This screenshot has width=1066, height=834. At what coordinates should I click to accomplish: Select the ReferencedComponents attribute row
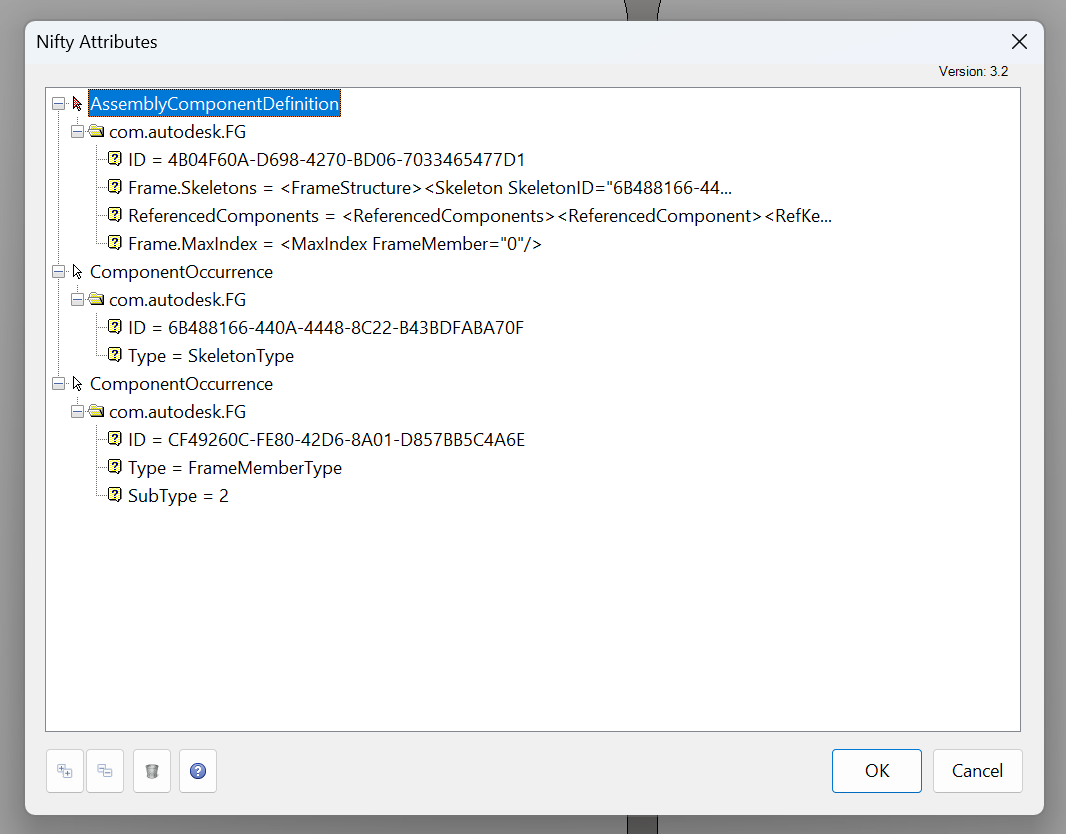479,215
